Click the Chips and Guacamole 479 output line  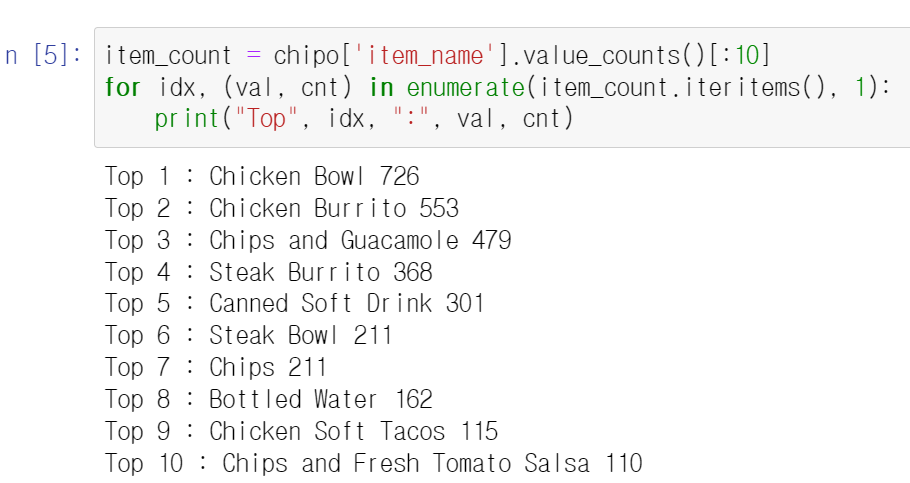(x=308, y=240)
